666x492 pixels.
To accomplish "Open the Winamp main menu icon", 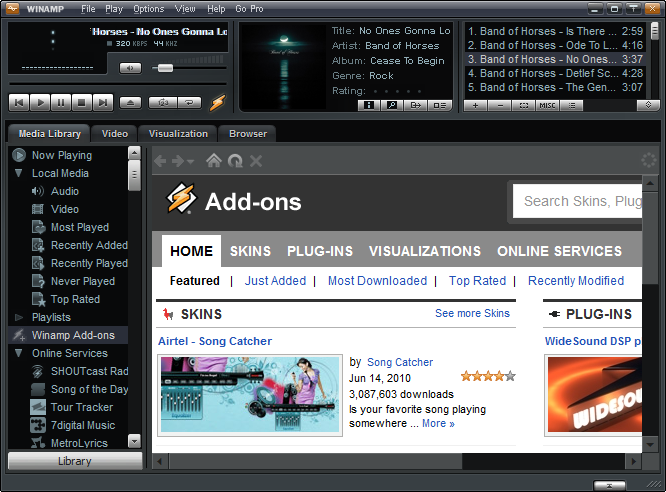I will click(12, 8).
